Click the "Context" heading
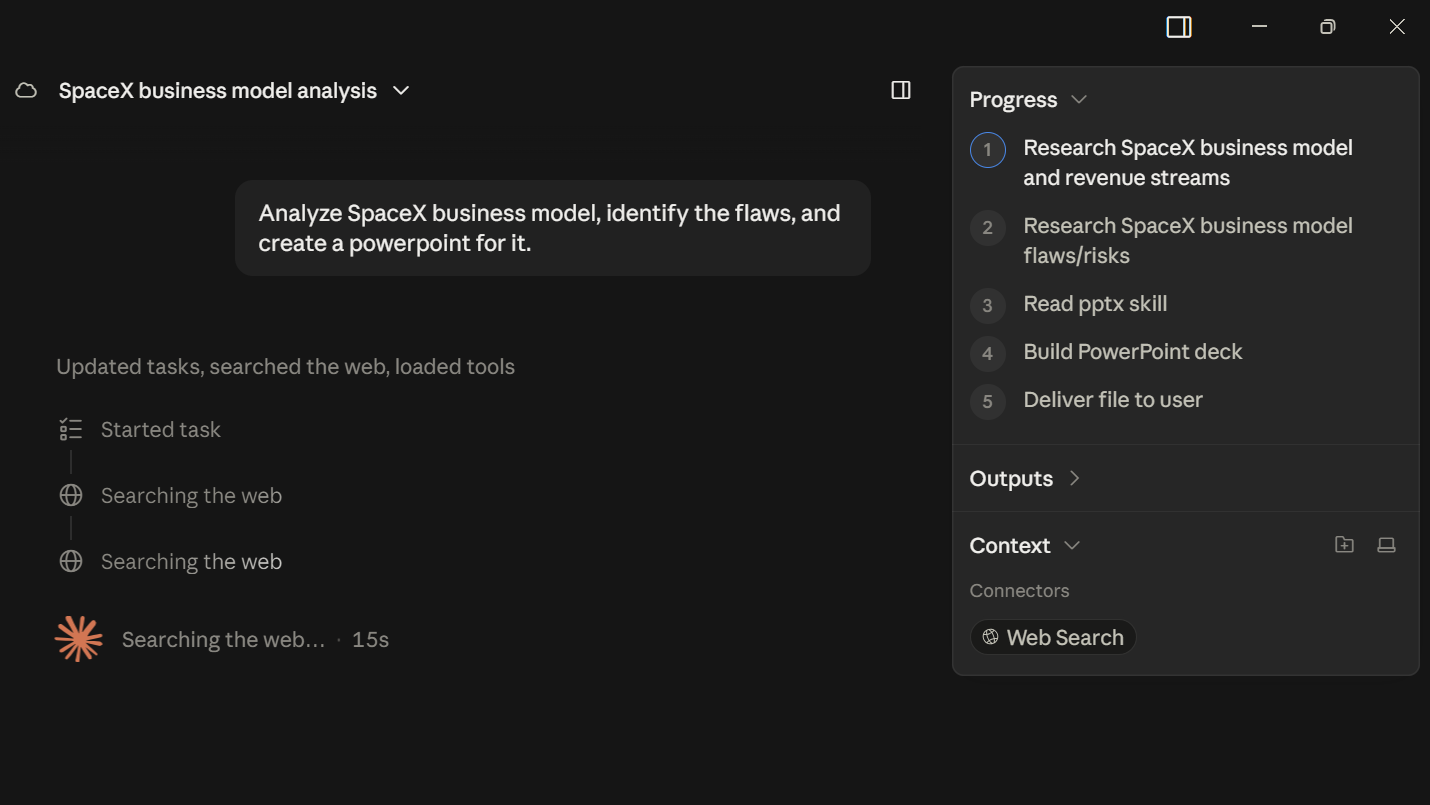Screen dimensions: 1430x805 click(1010, 546)
